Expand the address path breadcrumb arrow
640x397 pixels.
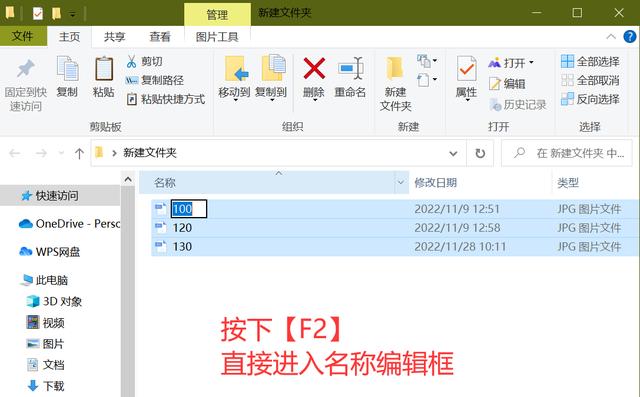(114, 153)
